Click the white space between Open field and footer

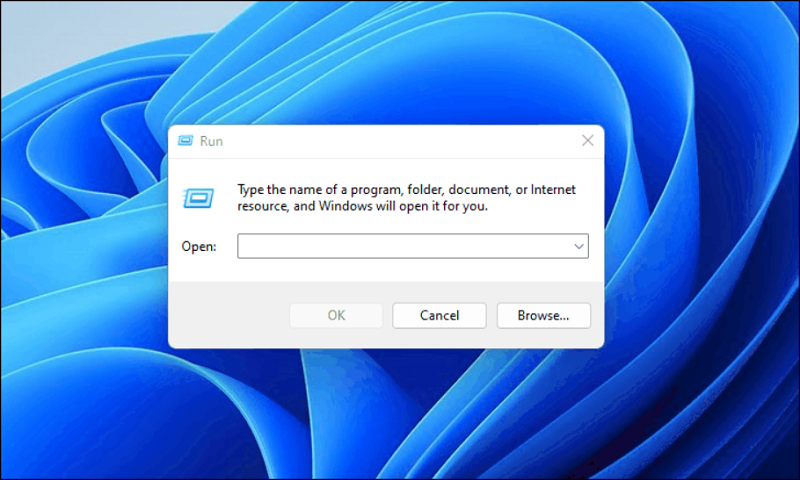click(x=400, y=270)
